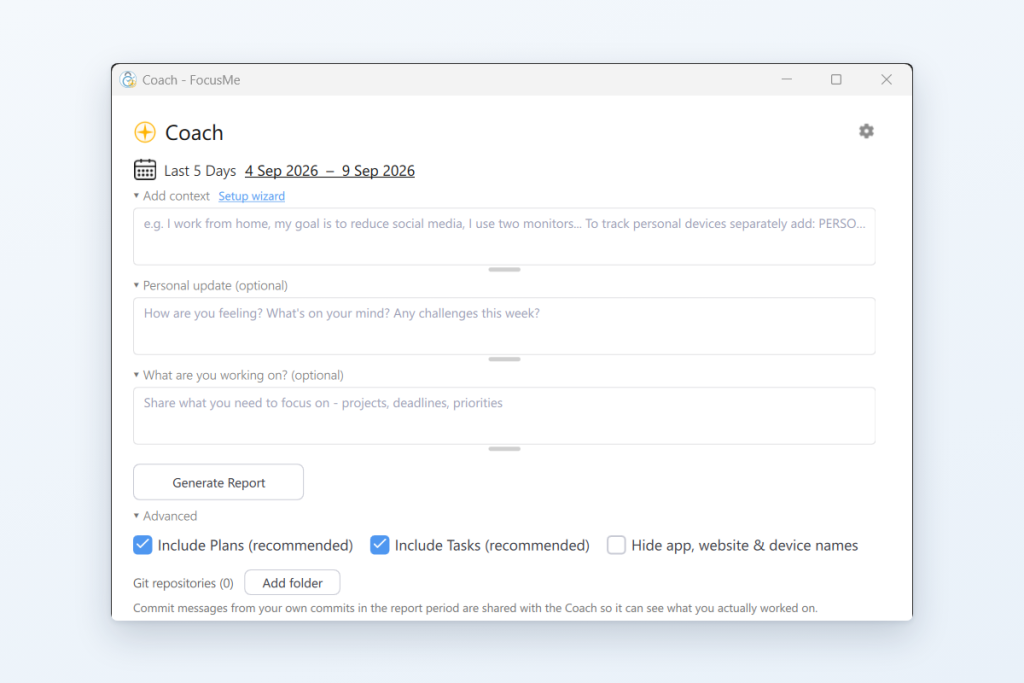Focus the What are you working on text box
The image size is (1024, 683).
pyautogui.click(x=504, y=416)
